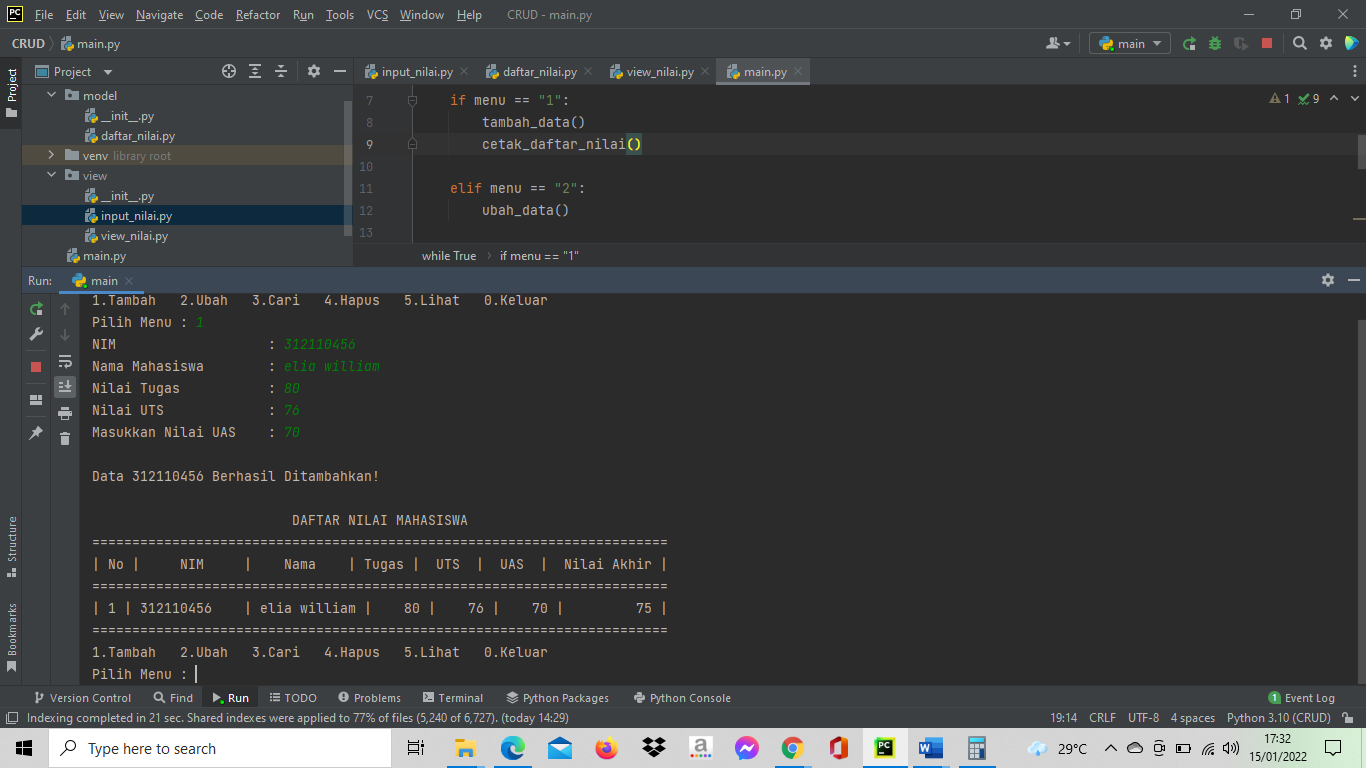Open Search Everywhere magnifier

pyautogui.click(x=1301, y=44)
